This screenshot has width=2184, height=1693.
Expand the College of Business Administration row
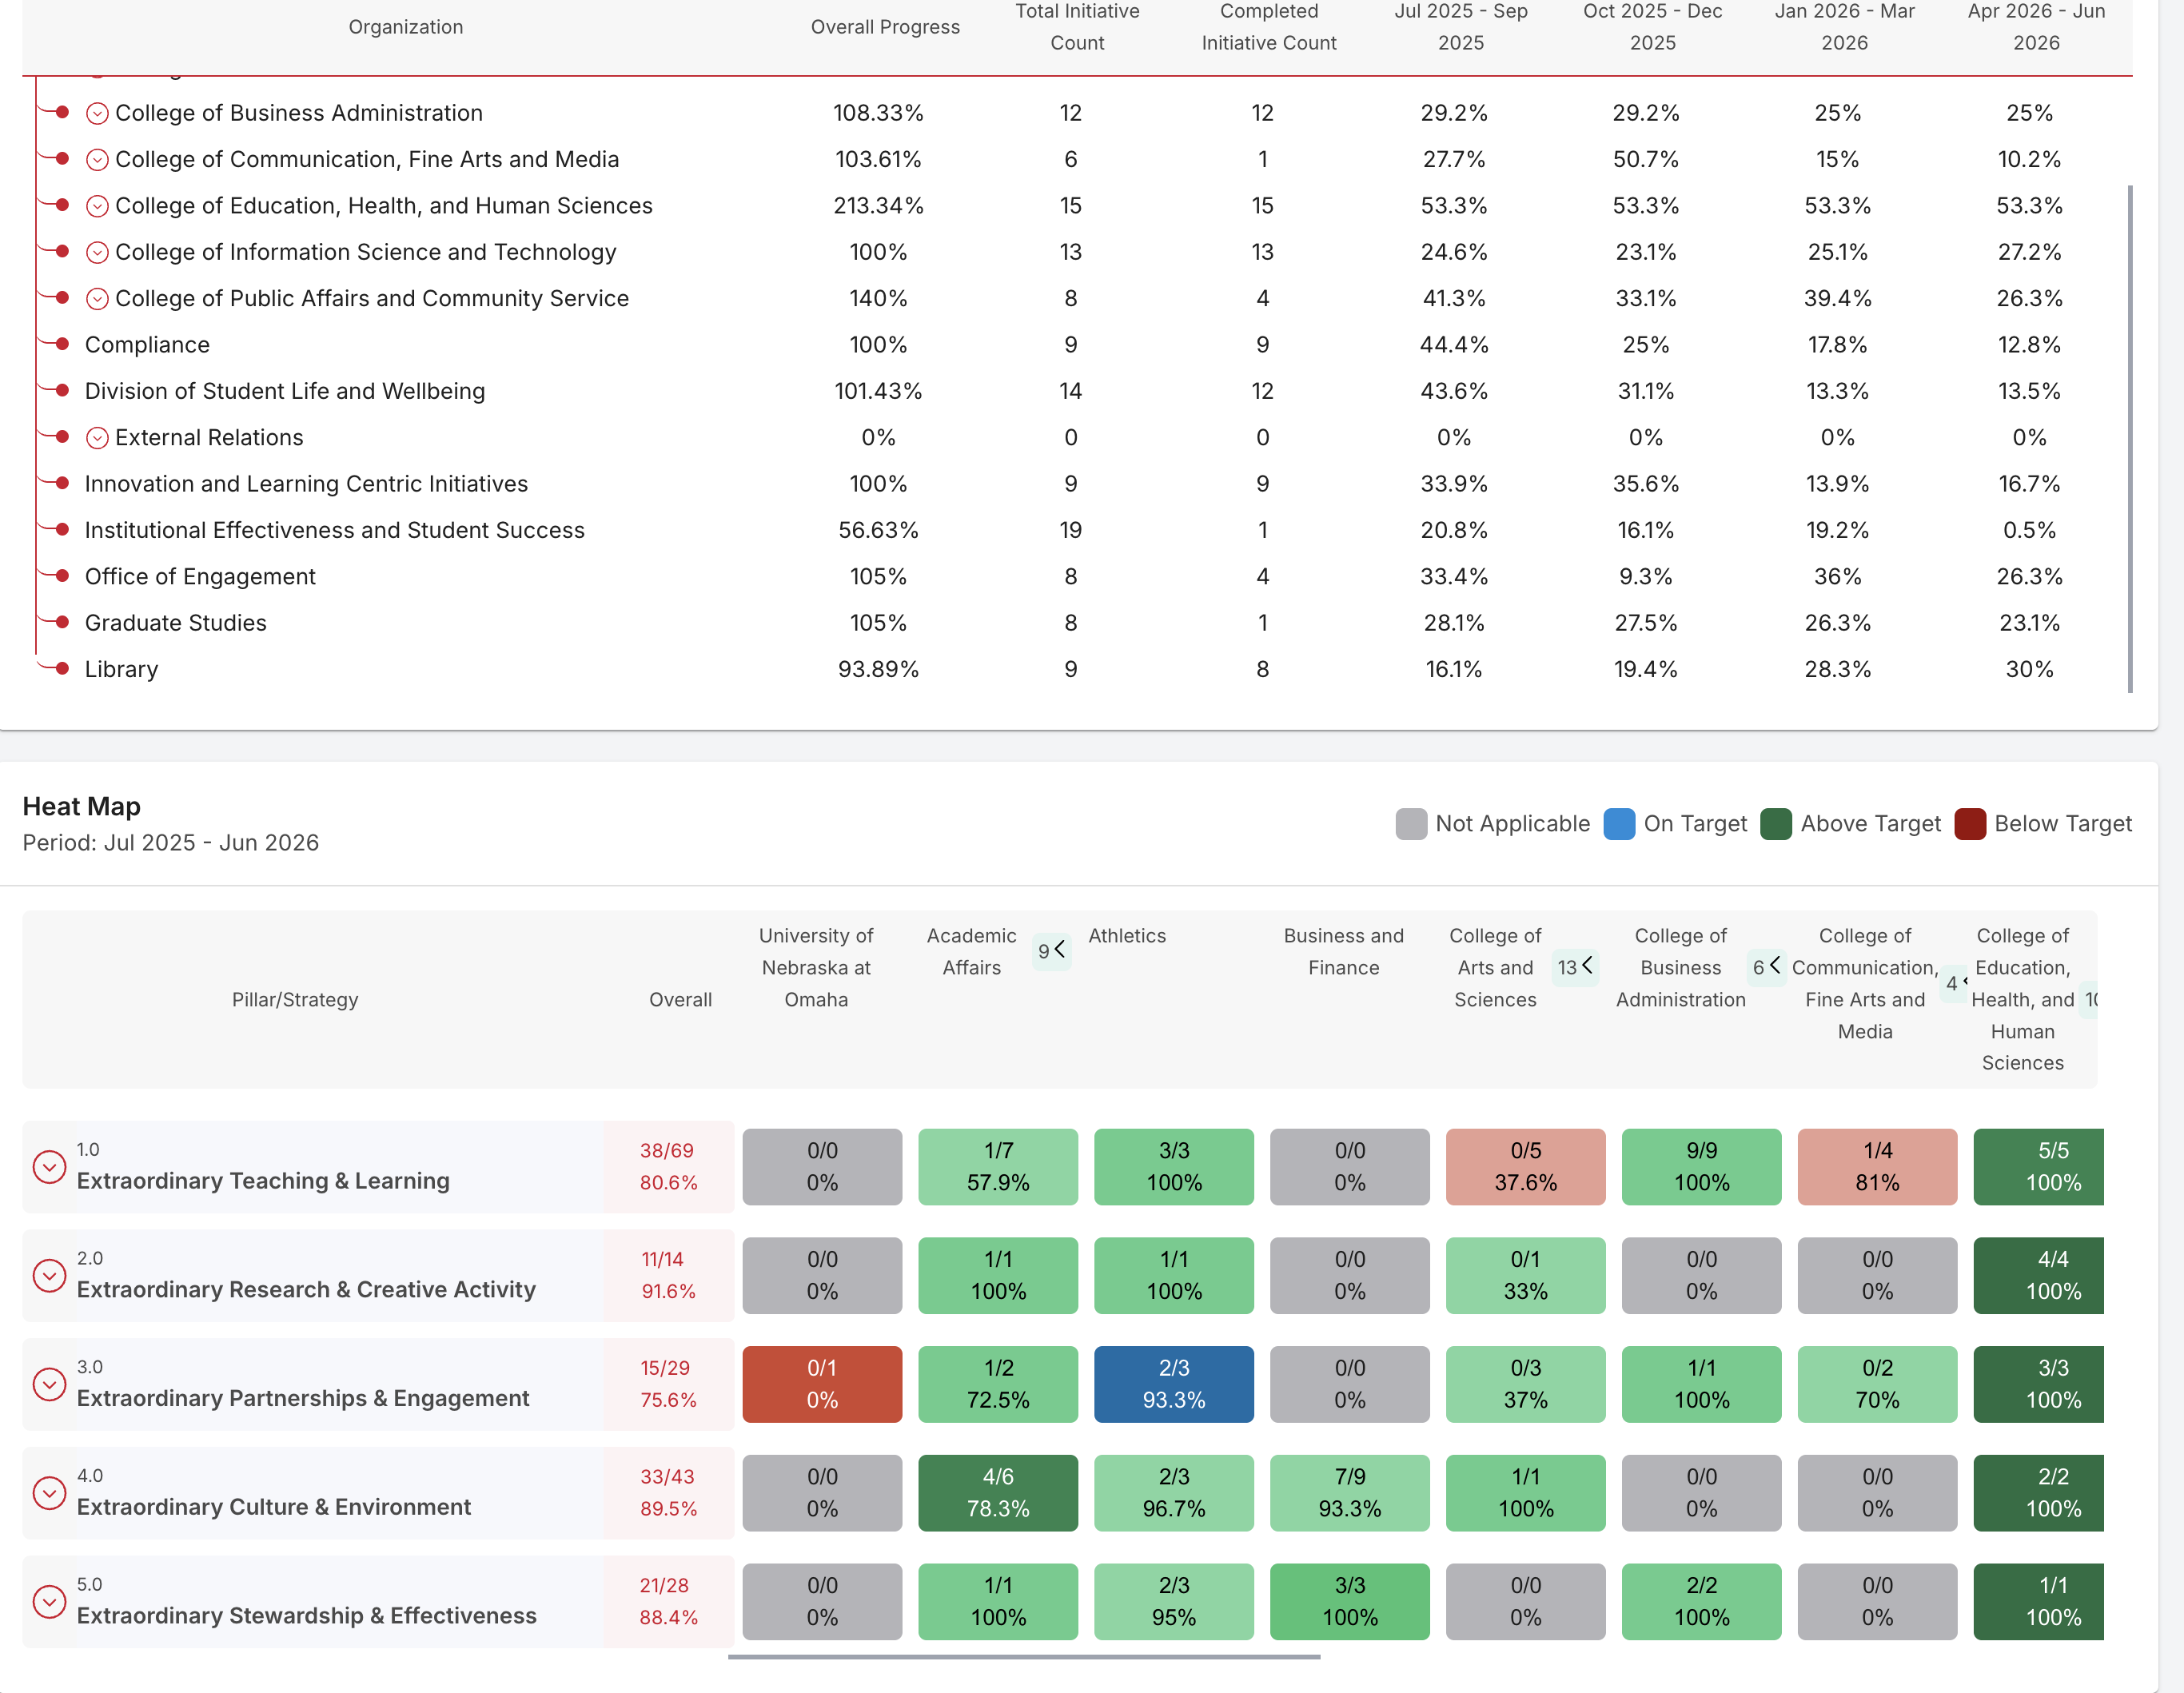(97, 113)
